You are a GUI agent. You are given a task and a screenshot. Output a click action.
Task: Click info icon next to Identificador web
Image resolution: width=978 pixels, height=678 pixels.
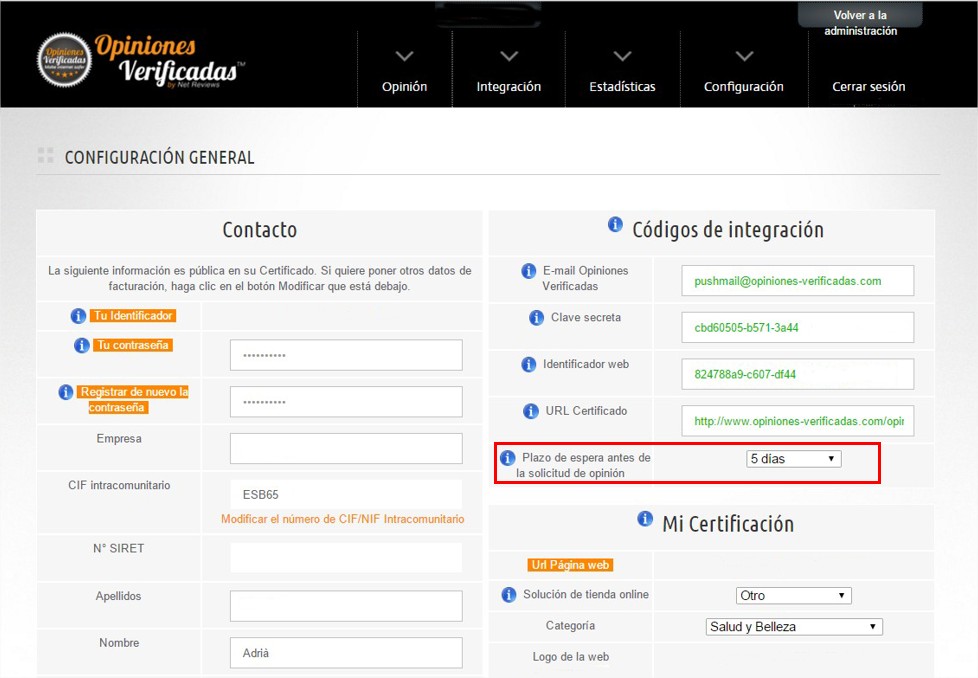tap(528, 364)
